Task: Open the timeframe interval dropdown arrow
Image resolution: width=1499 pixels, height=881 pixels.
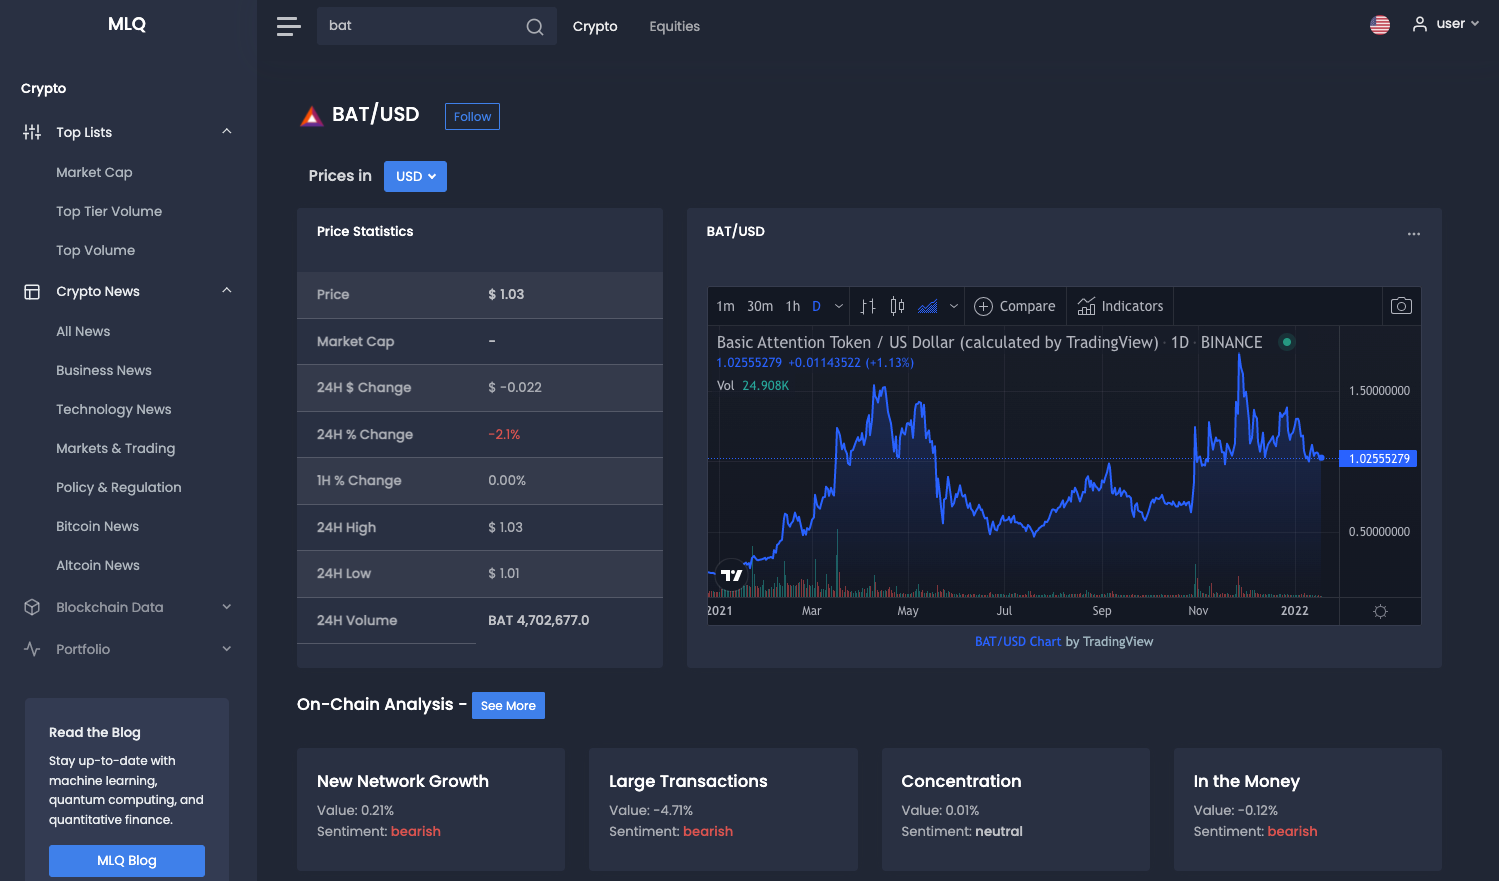Action: pos(839,306)
